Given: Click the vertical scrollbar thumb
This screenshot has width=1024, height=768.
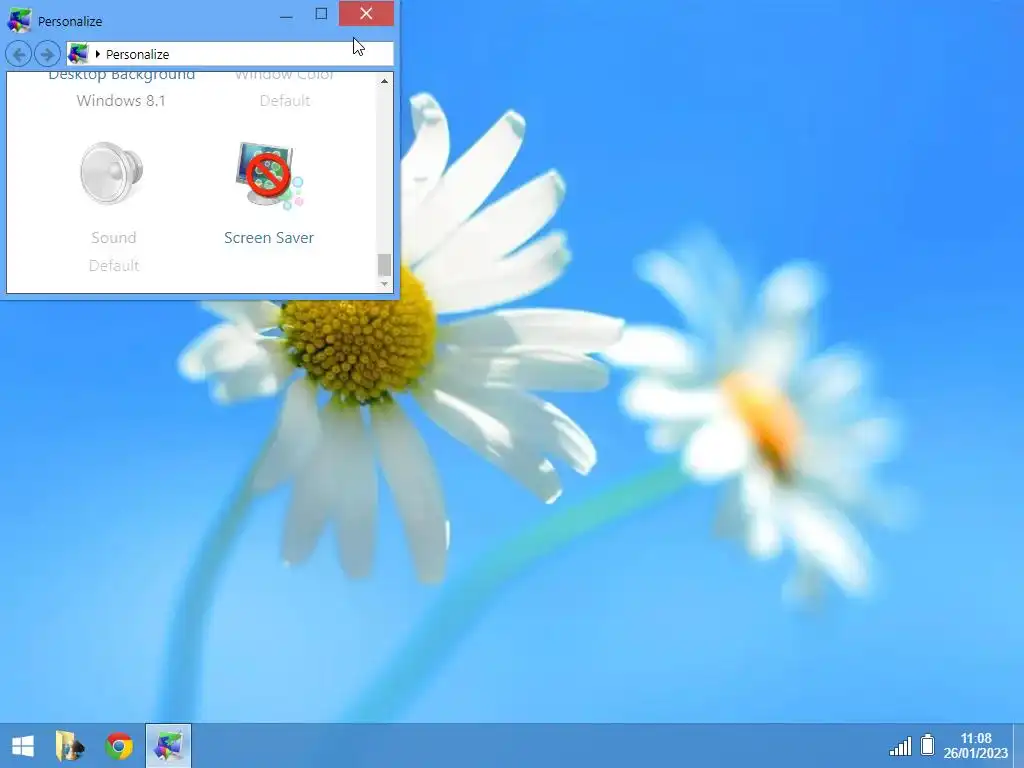Looking at the screenshot, I should [384, 264].
